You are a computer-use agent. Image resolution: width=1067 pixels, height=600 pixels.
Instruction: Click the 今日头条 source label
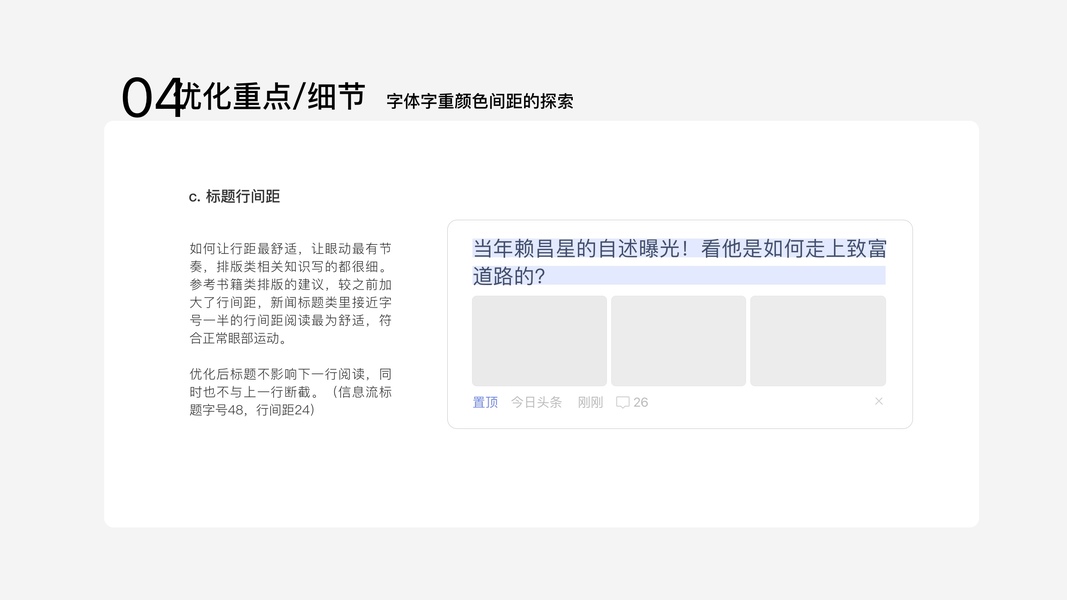click(536, 402)
